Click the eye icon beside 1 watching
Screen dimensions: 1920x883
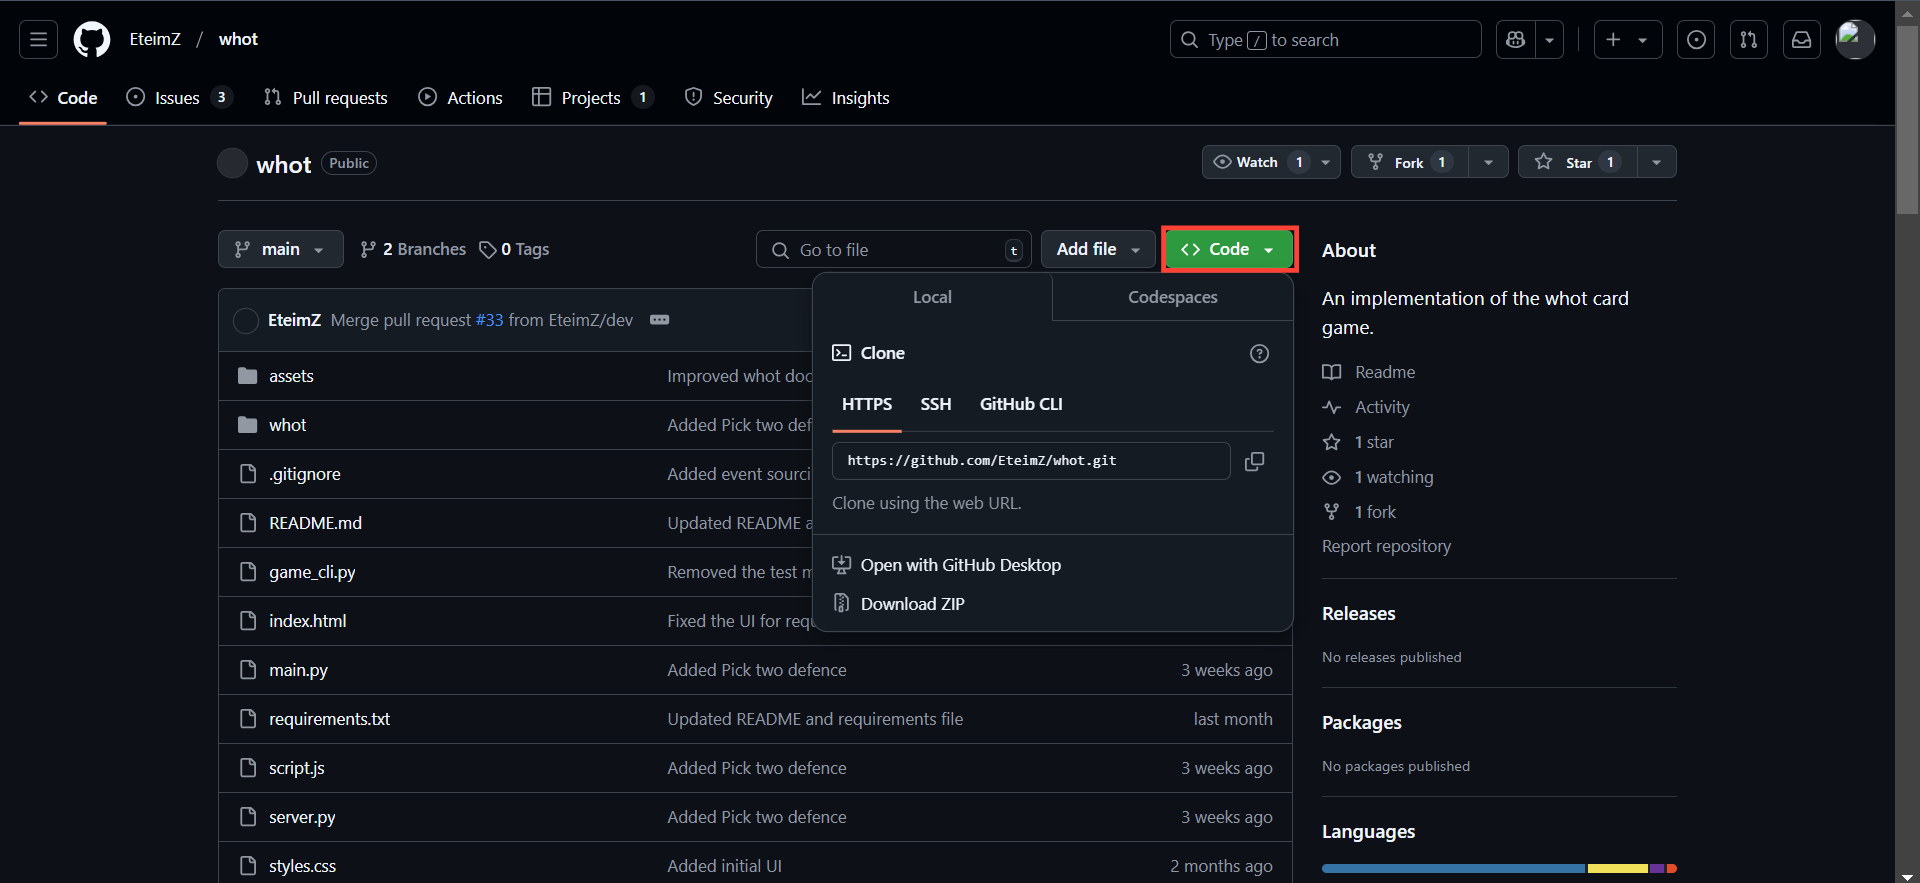[1332, 477]
